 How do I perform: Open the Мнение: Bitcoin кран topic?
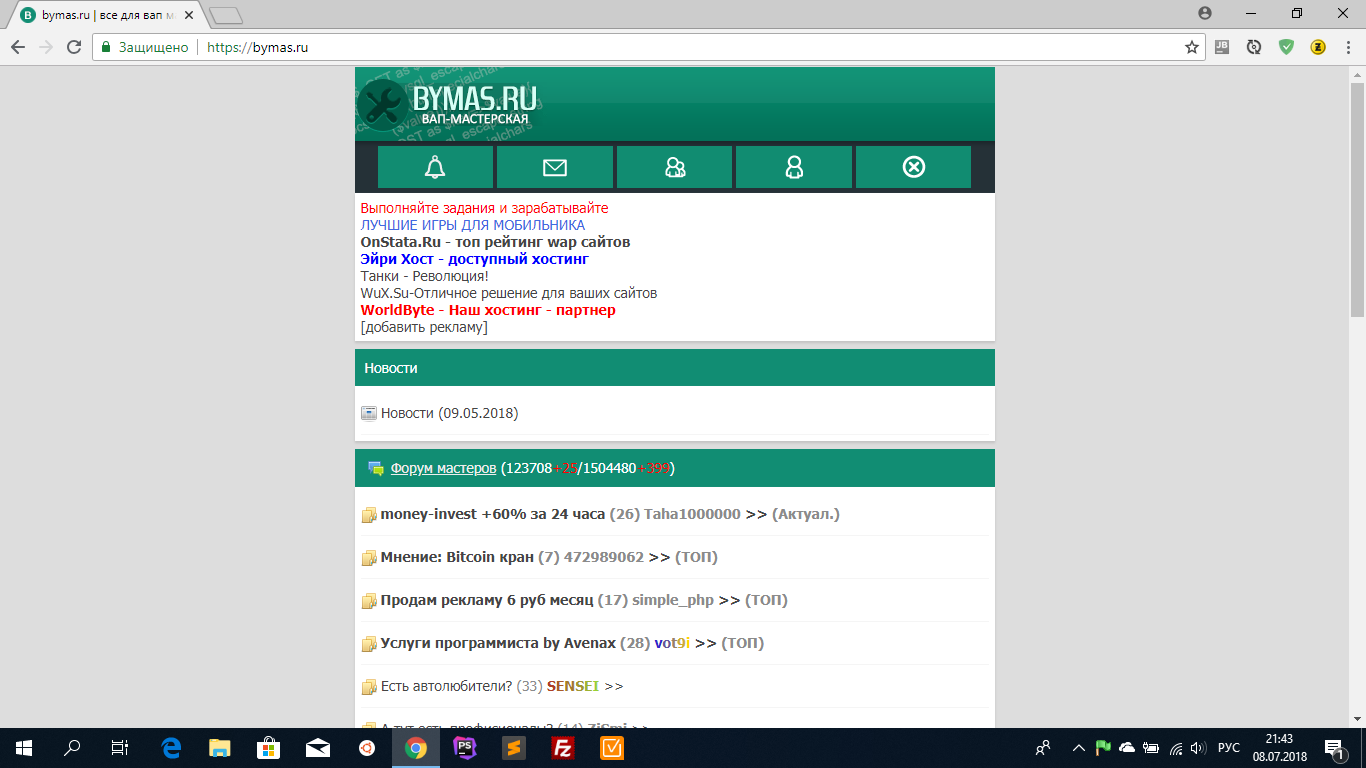(x=457, y=557)
